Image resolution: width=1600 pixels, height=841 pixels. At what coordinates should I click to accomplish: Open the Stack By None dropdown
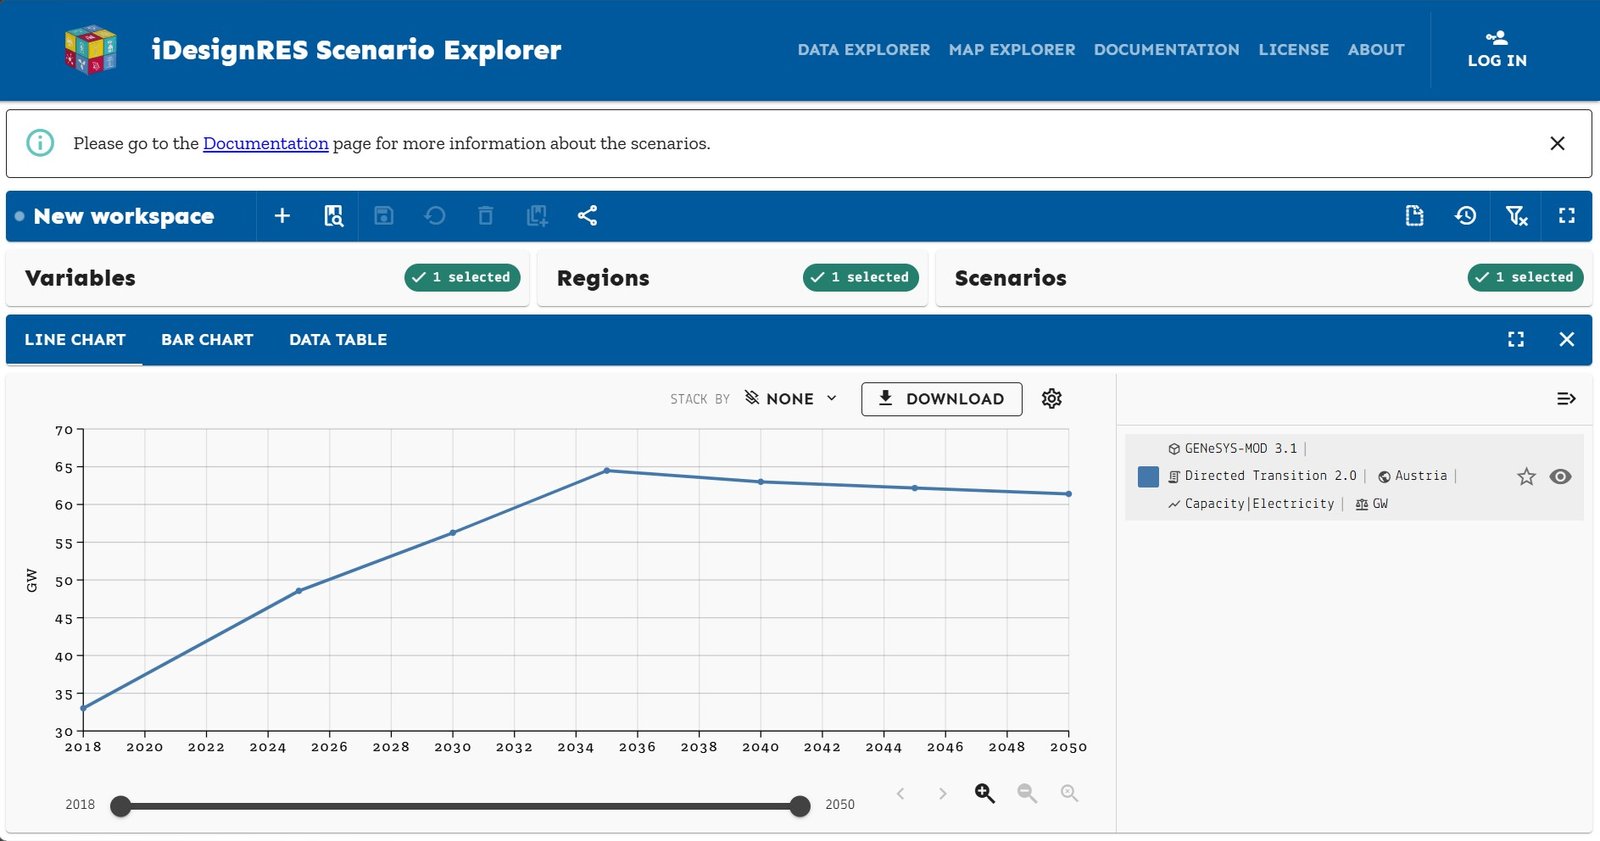[791, 399]
